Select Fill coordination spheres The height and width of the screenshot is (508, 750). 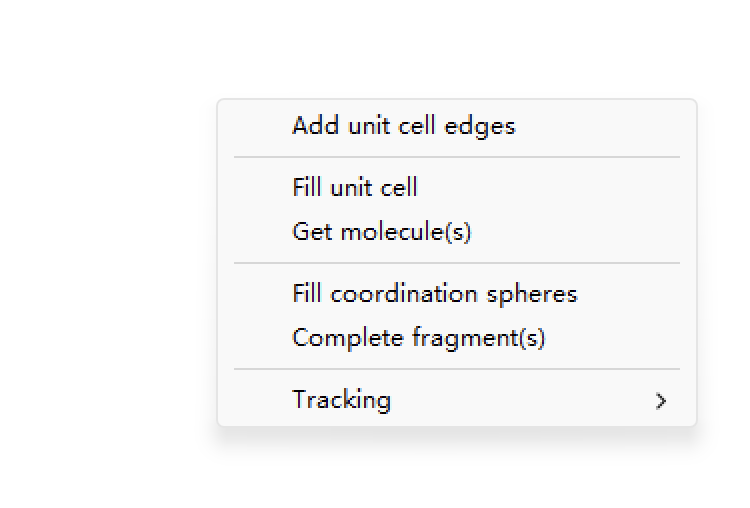click(x=434, y=294)
